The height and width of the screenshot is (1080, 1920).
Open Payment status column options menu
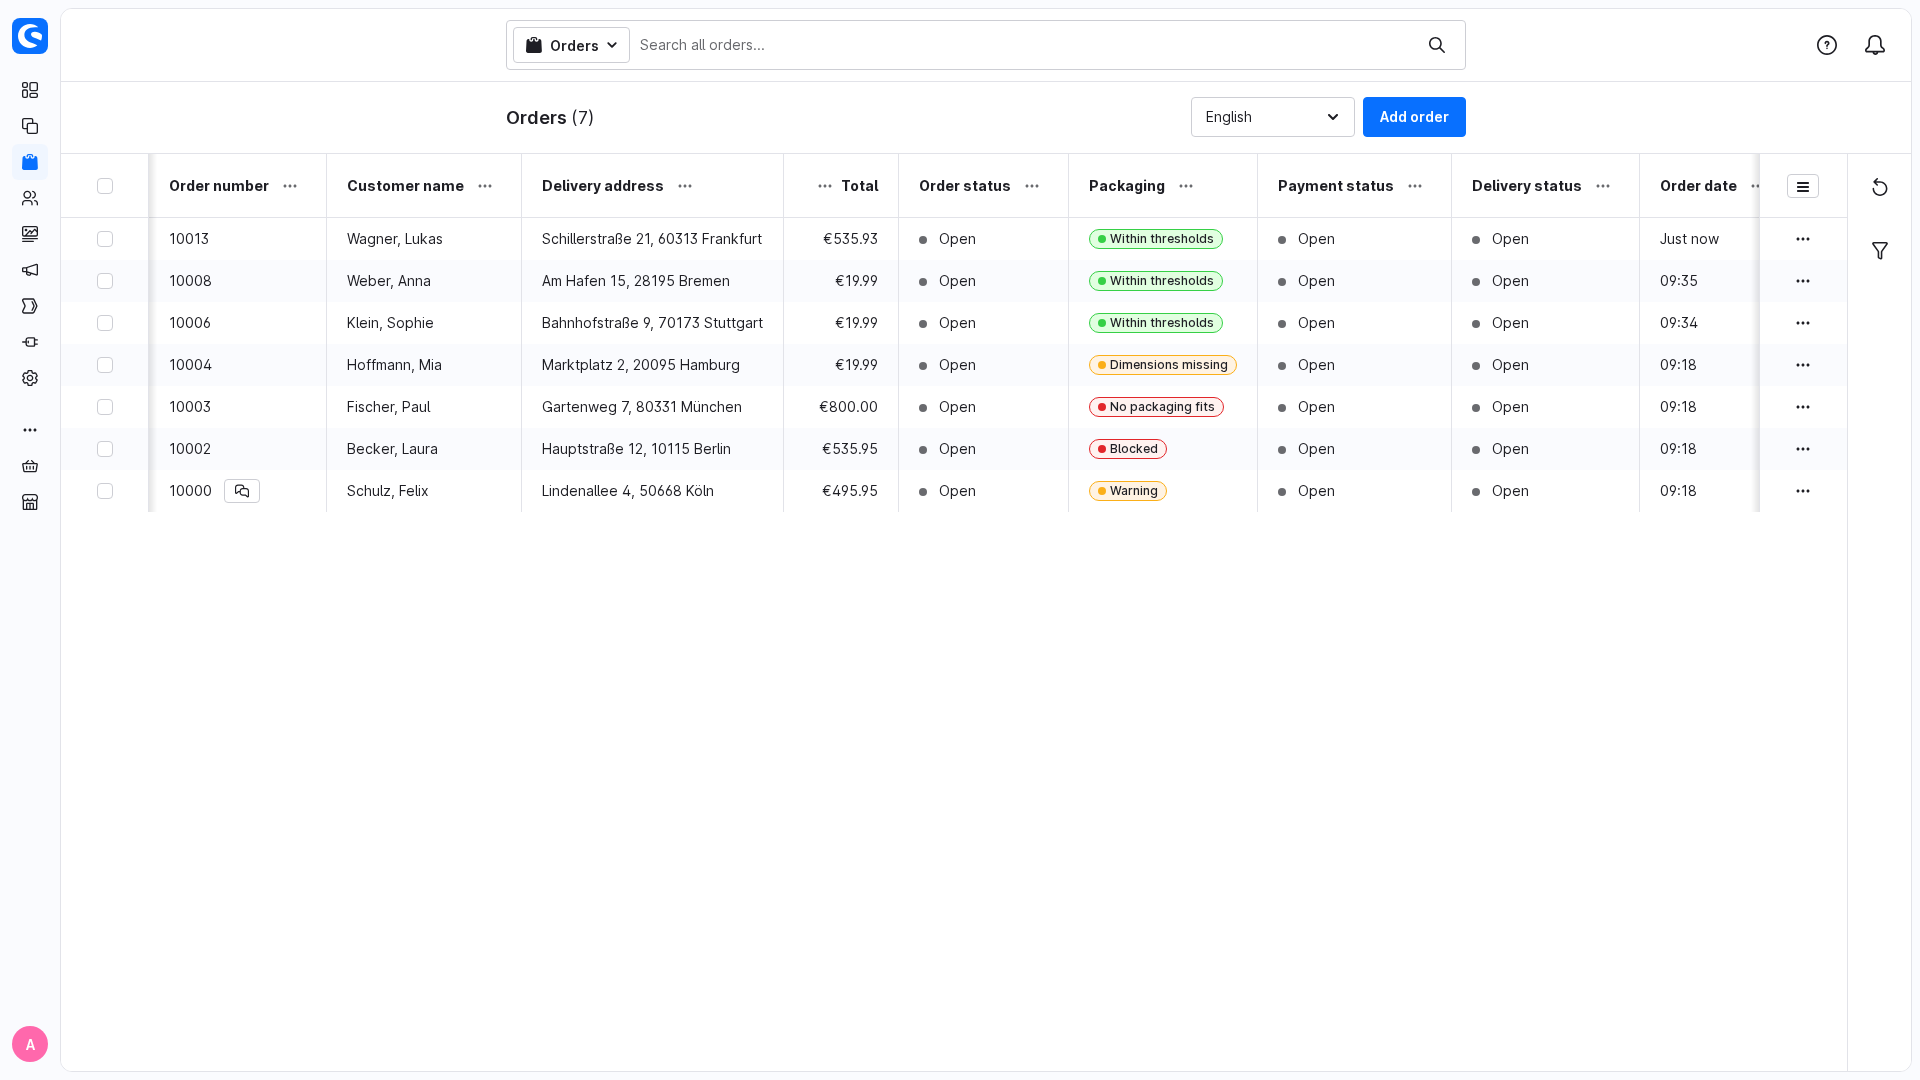[1415, 186]
